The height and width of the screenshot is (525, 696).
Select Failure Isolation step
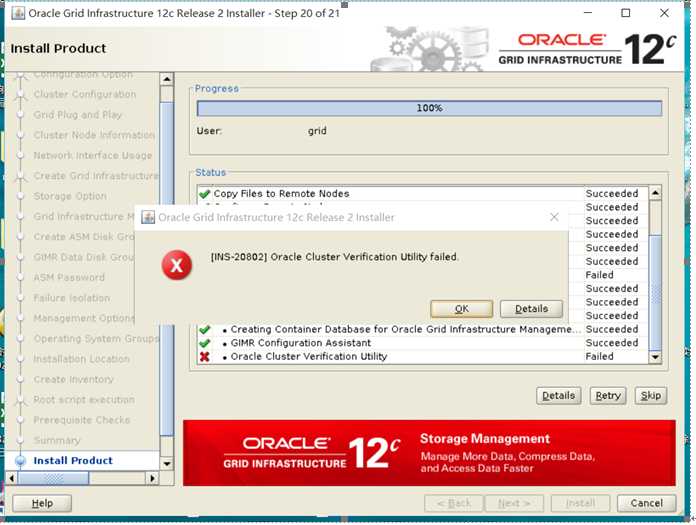pos(71,298)
